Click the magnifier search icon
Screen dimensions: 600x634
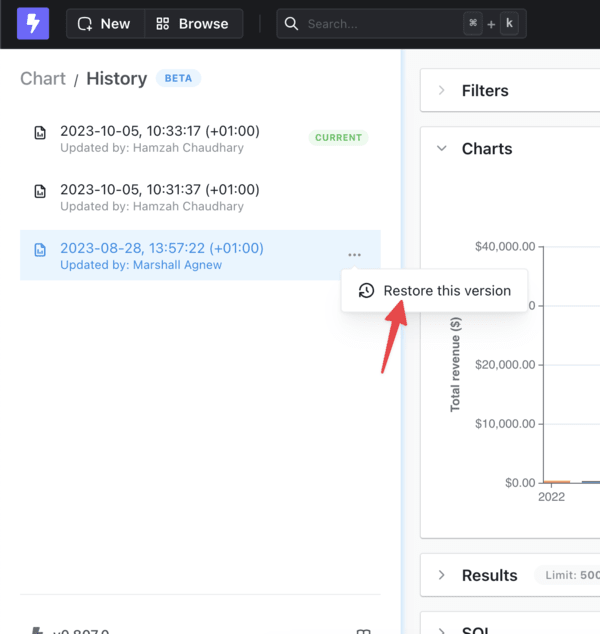point(291,24)
